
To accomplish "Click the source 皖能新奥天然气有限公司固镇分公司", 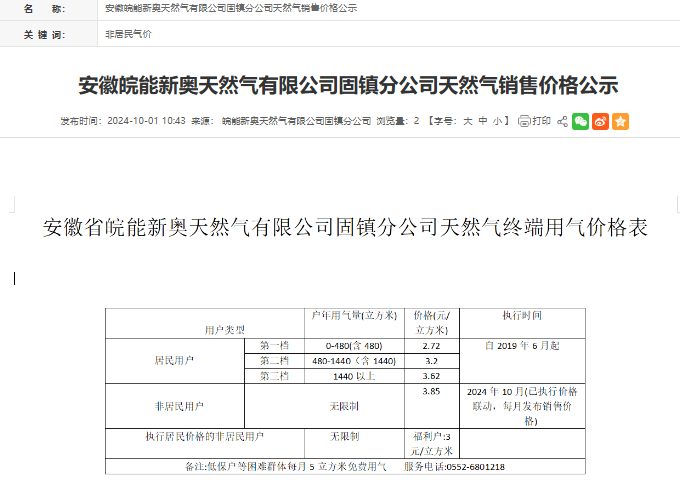I will 296,121.
